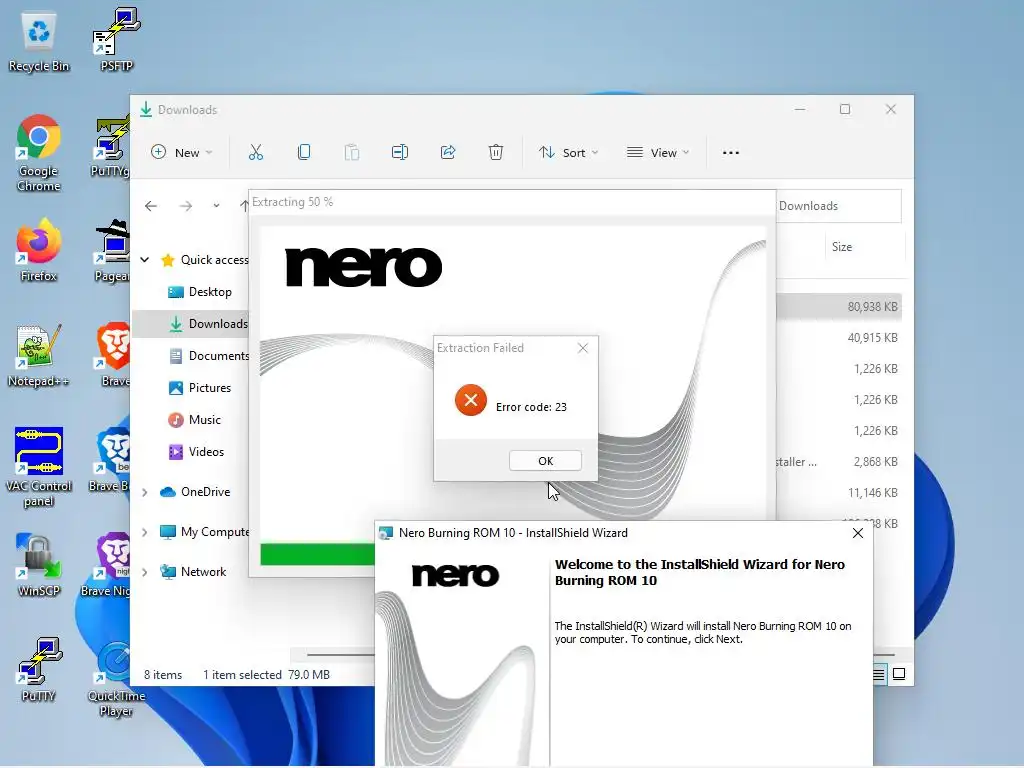Select Downloads in navigation pane

coord(191,324)
